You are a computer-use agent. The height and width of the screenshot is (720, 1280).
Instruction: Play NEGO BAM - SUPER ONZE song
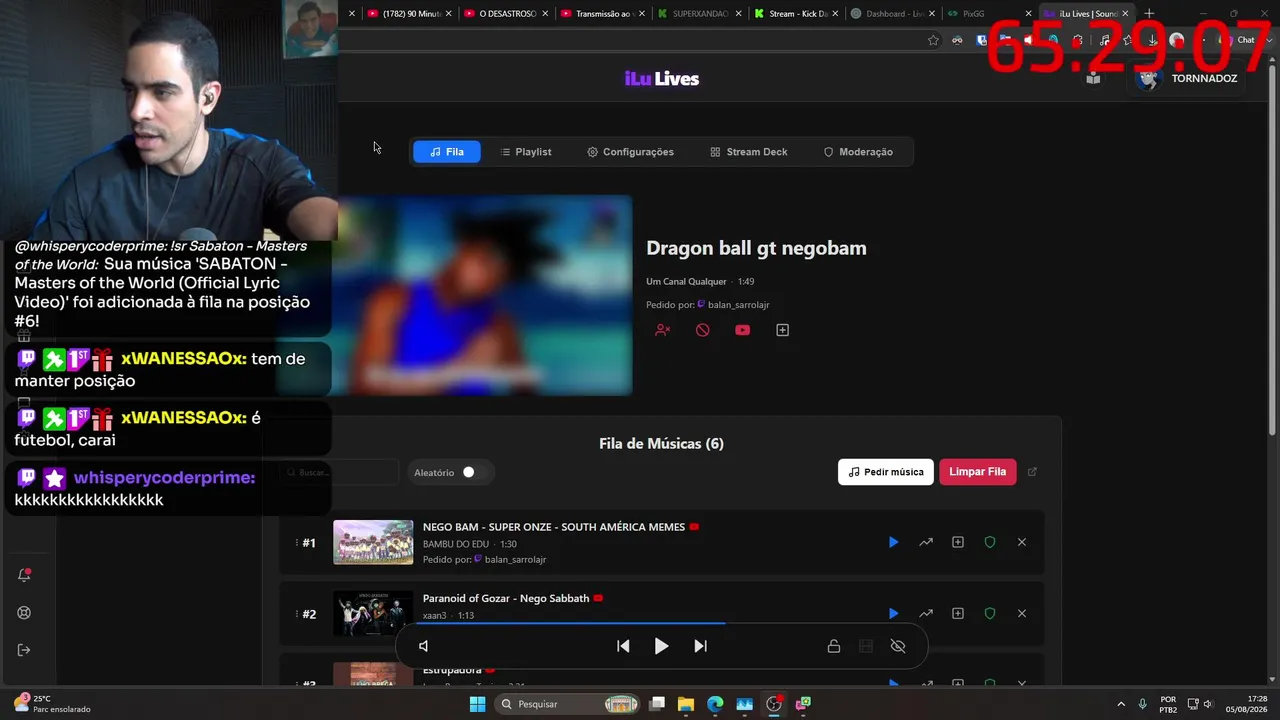(893, 542)
